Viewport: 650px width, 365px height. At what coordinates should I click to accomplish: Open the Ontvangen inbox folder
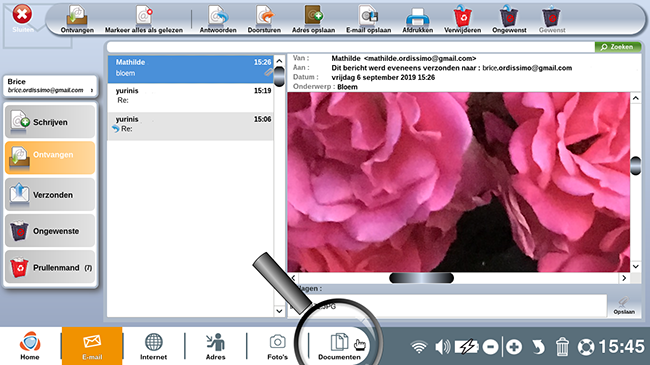click(x=50, y=158)
